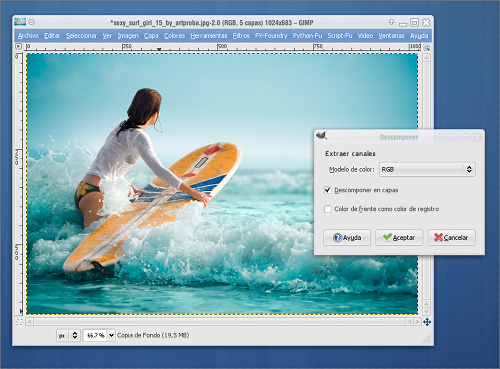Image resolution: width=500 pixels, height=369 pixels.
Task: Open the image menu triangle button beside the ruler
Action: [x=19, y=46]
